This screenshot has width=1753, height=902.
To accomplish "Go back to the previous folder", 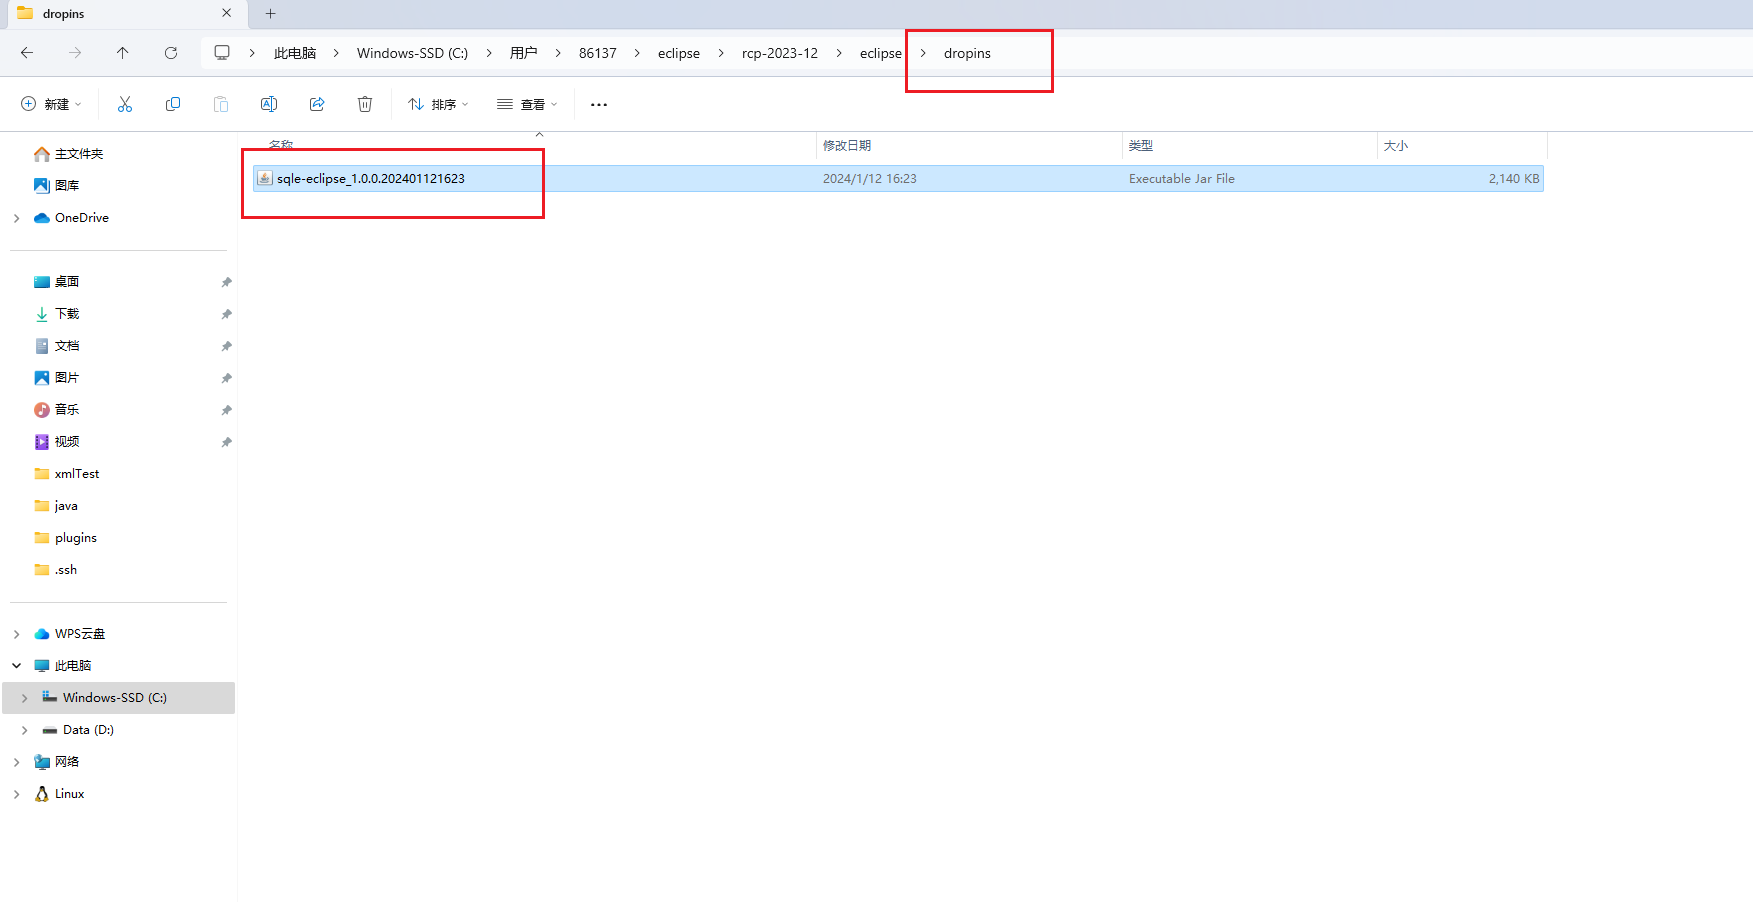I will [x=27, y=53].
